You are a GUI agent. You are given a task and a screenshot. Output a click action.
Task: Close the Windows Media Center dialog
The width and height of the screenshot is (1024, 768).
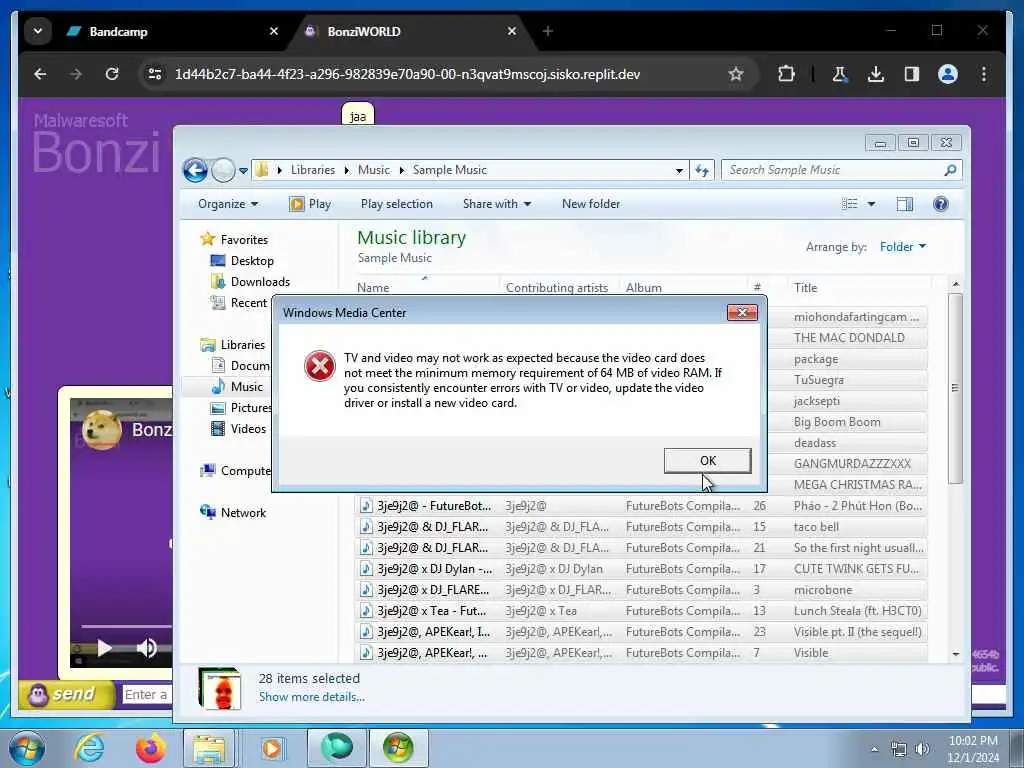coord(742,313)
